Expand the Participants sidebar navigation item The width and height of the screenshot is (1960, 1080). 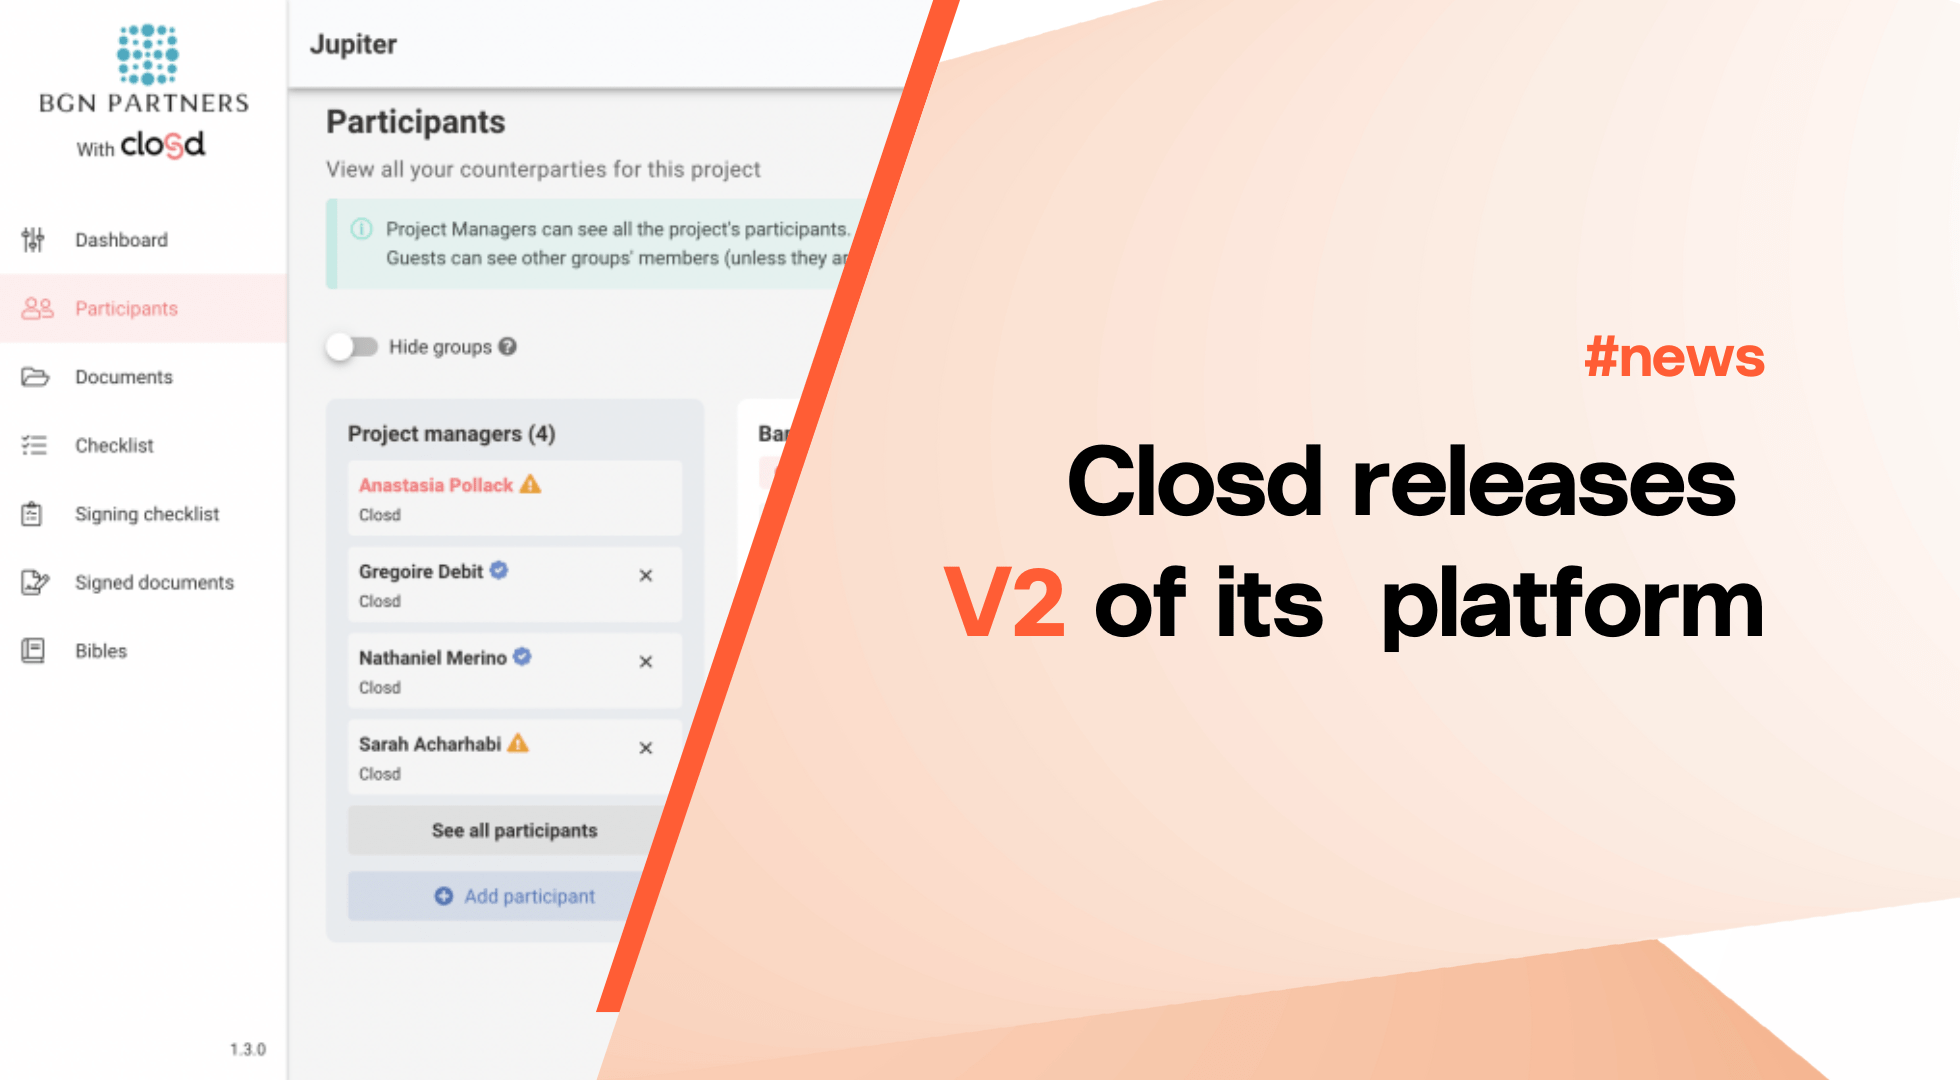coord(126,307)
